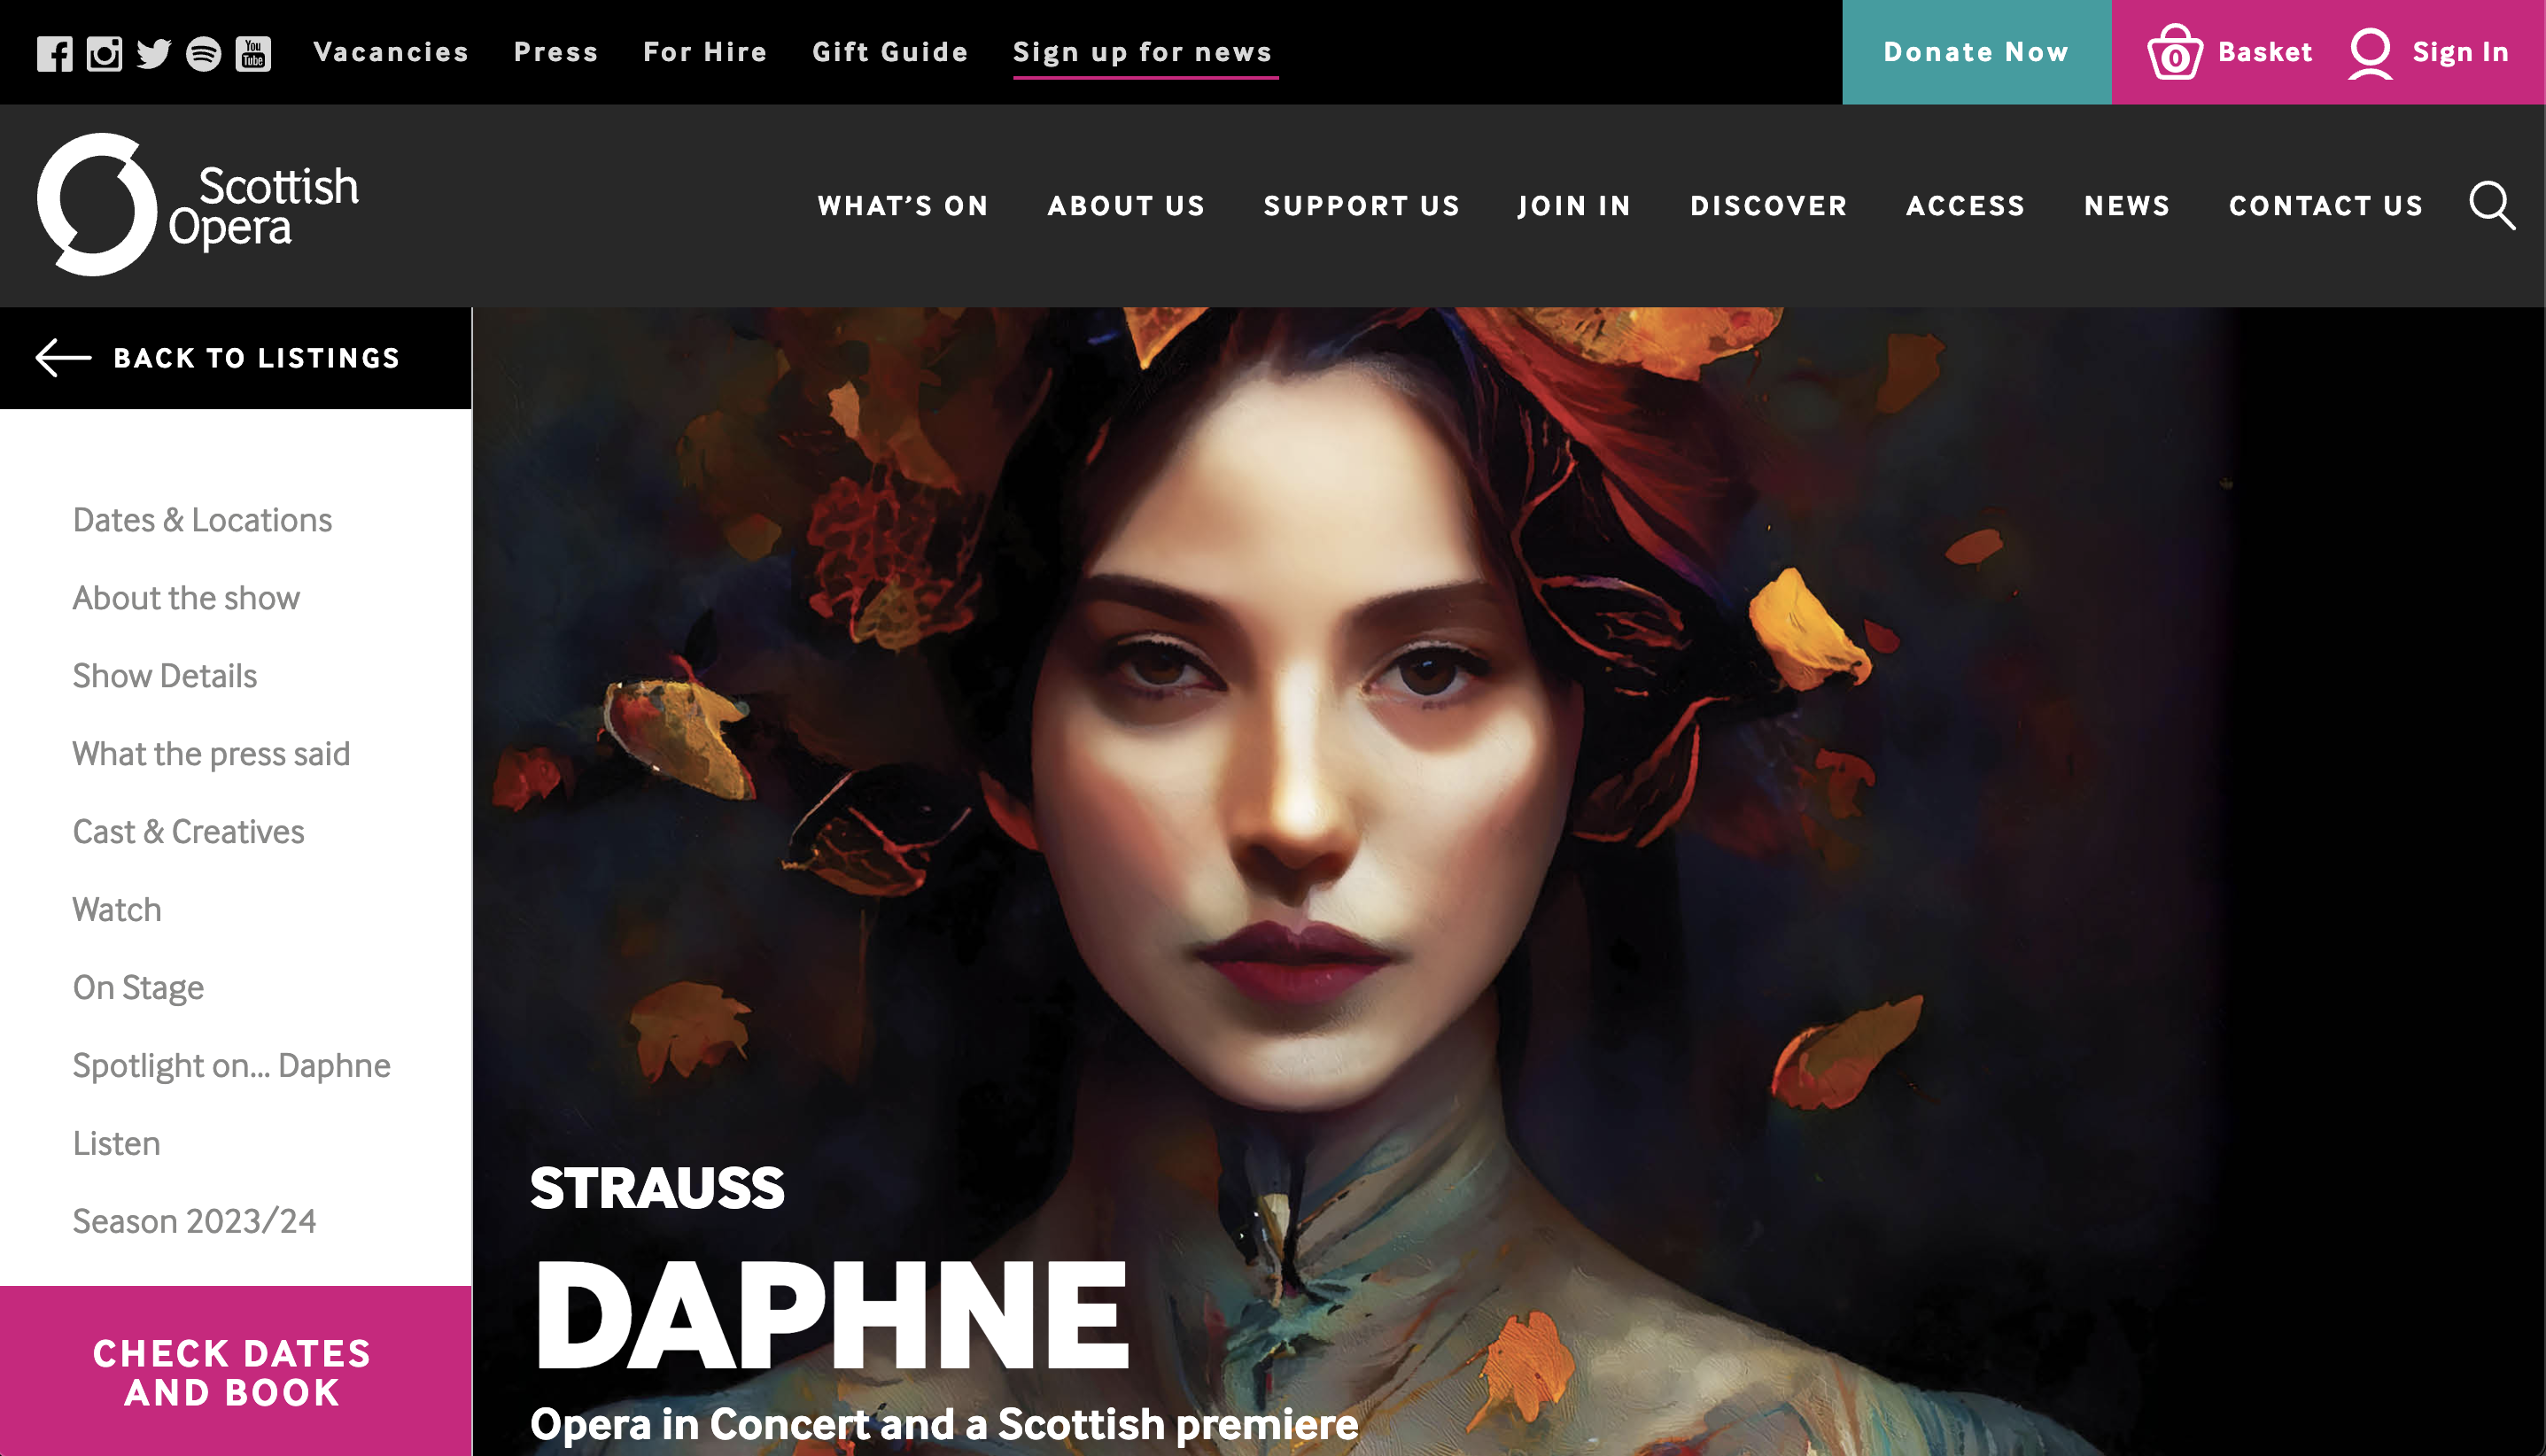Viewport: 2546px width, 1456px height.
Task: Open the Twitter bird icon
Action: coord(154,53)
